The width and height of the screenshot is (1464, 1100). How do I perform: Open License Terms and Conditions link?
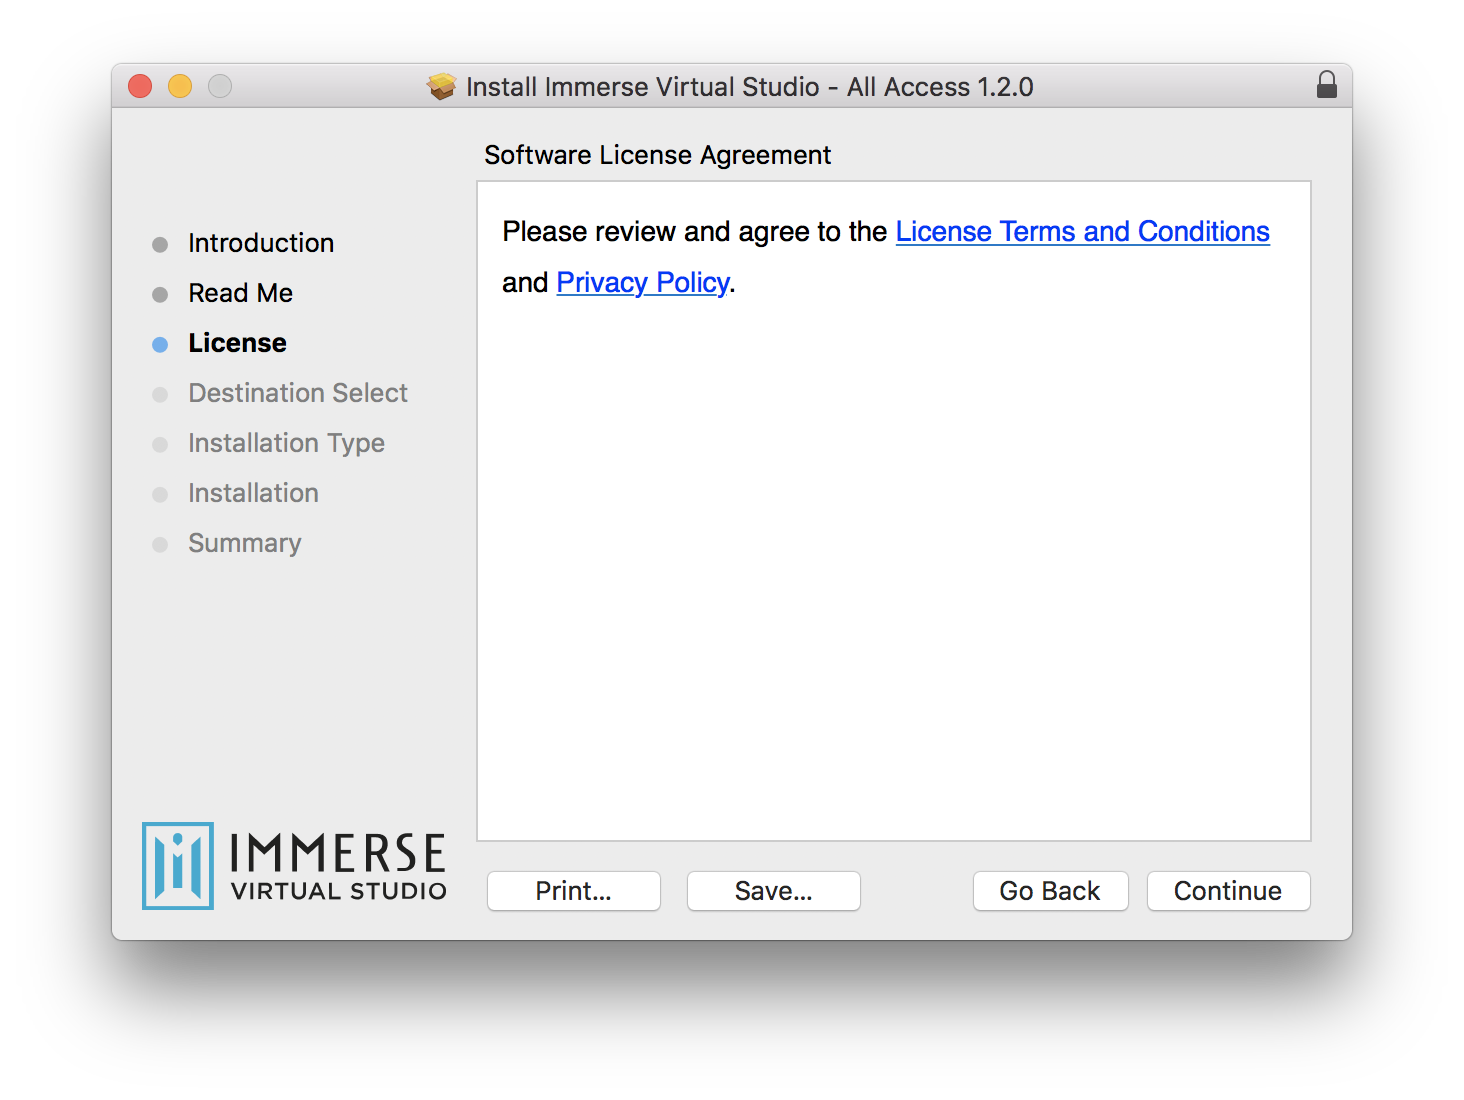pos(1082,232)
